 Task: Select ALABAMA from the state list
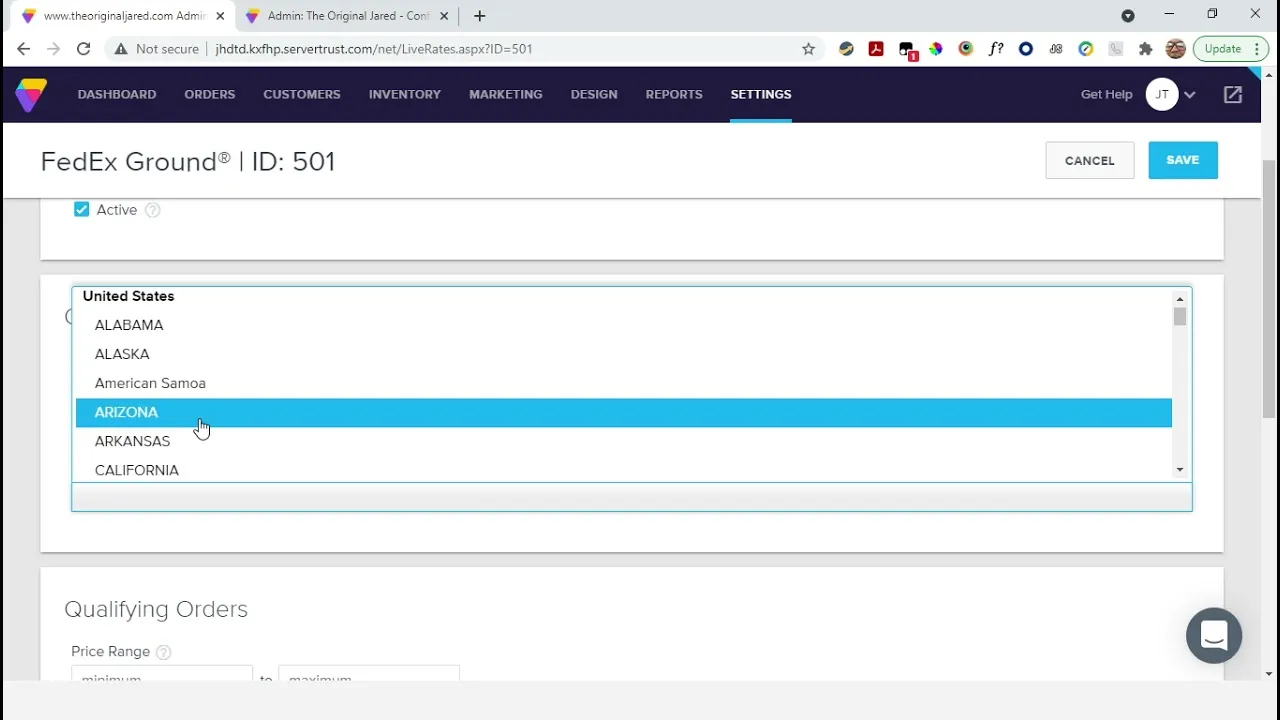pyautogui.click(x=623, y=325)
